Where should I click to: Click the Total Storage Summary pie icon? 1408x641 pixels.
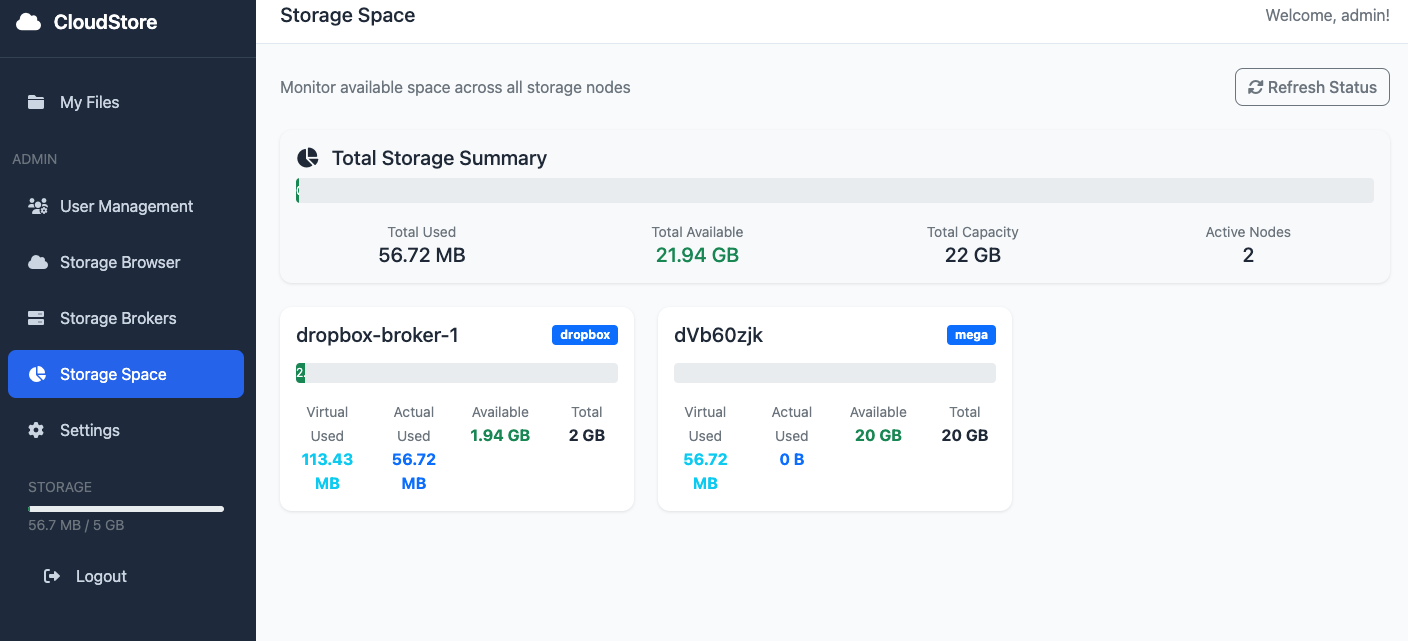click(x=308, y=158)
